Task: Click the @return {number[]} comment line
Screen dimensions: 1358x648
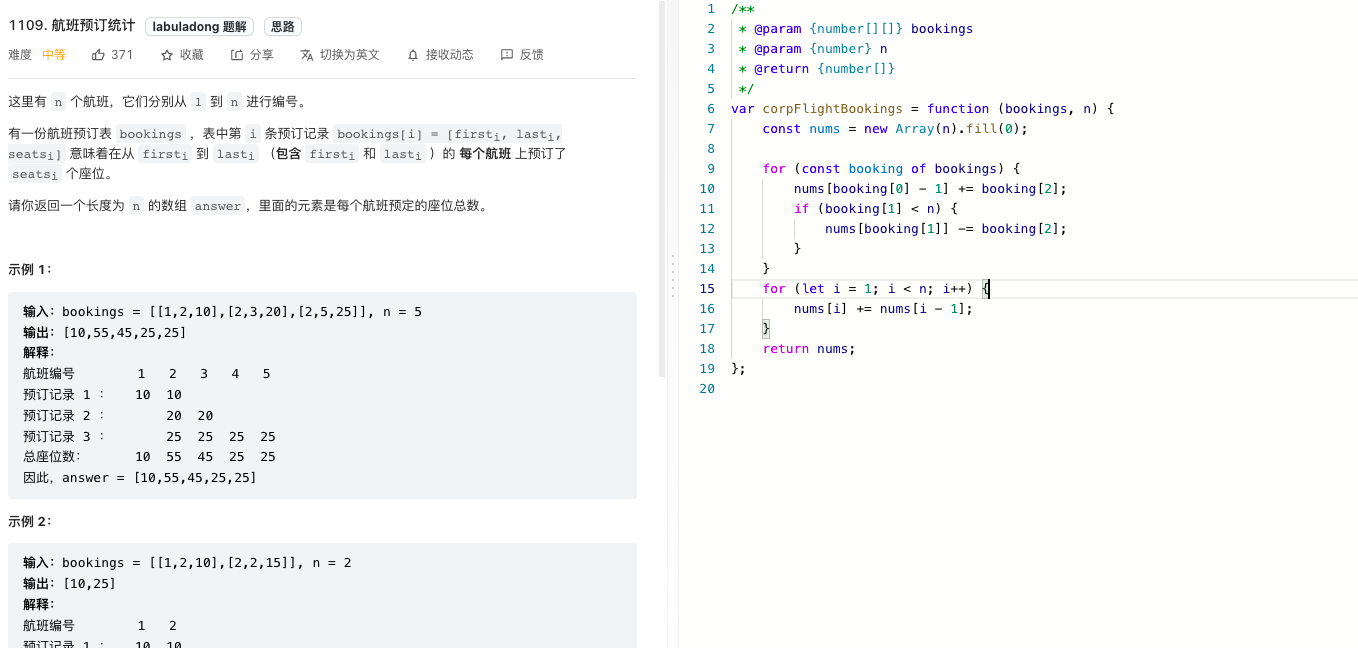Action: [x=816, y=69]
